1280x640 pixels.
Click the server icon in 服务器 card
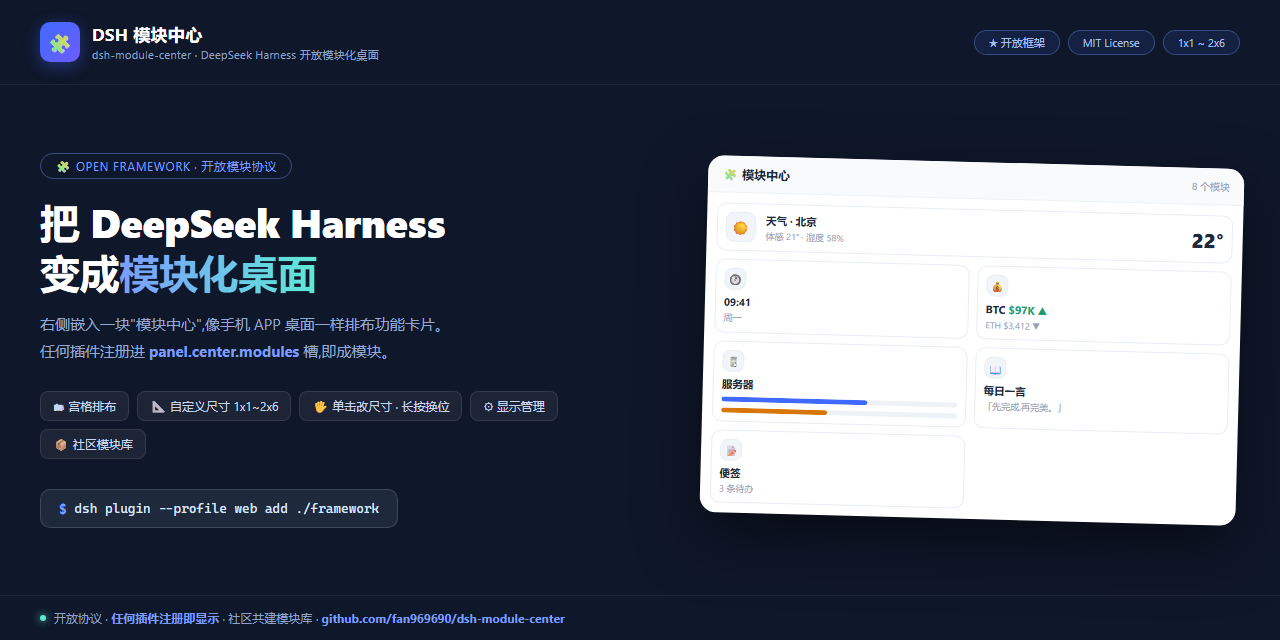pyautogui.click(x=733, y=362)
